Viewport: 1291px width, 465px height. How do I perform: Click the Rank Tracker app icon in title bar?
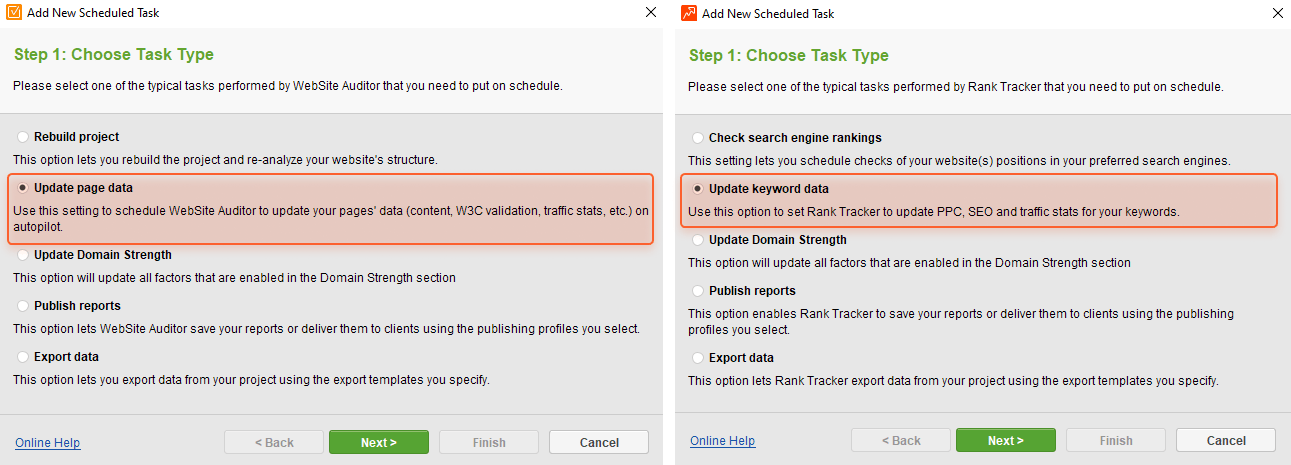tap(689, 13)
